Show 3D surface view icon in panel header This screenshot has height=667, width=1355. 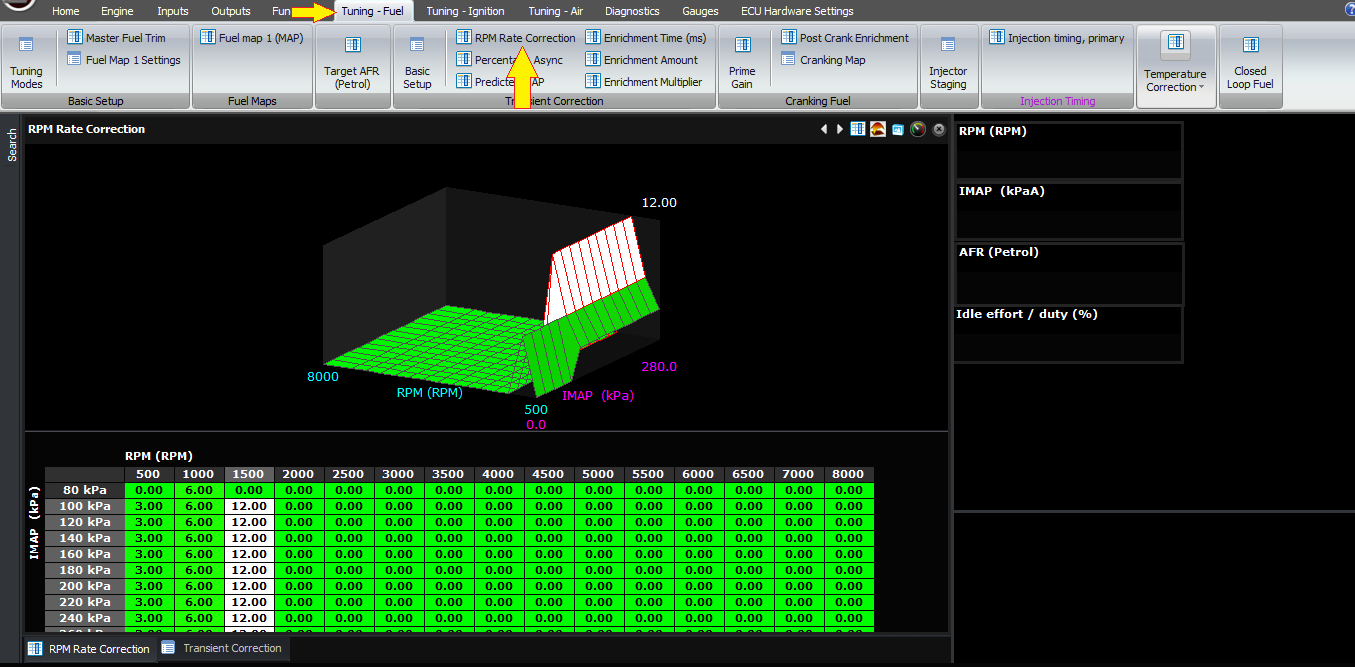(878, 129)
